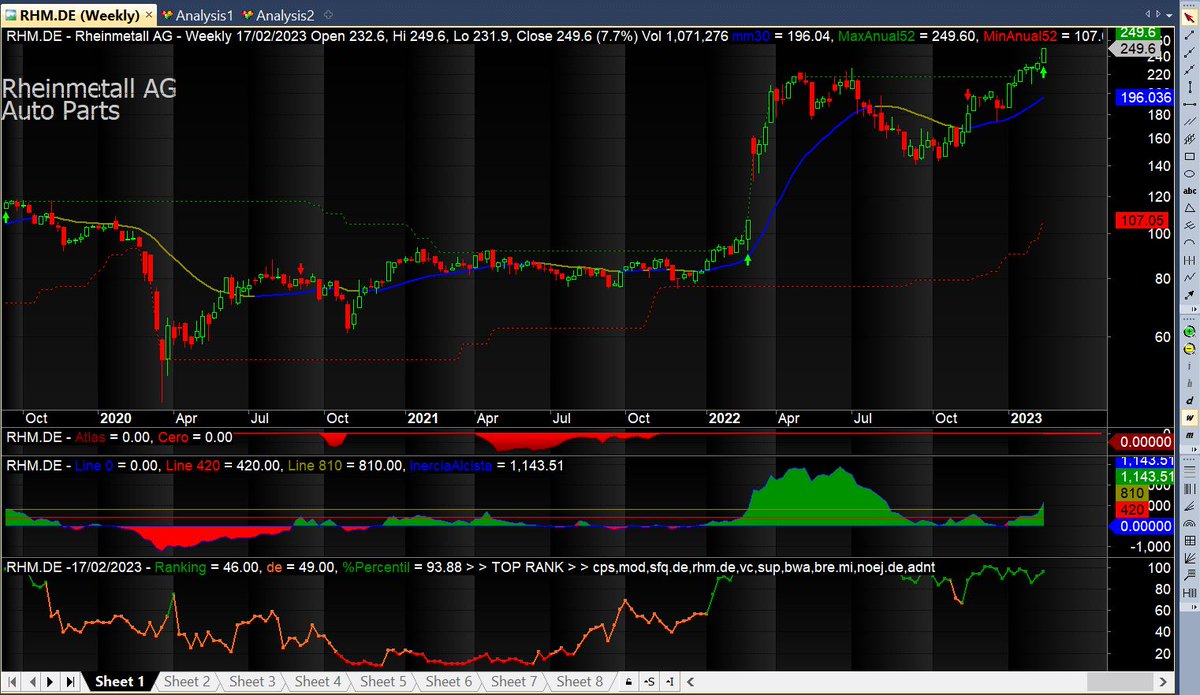The width and height of the screenshot is (1200, 695).
Task: Zoom out with yellow minus magnifier
Action: tap(1190, 348)
